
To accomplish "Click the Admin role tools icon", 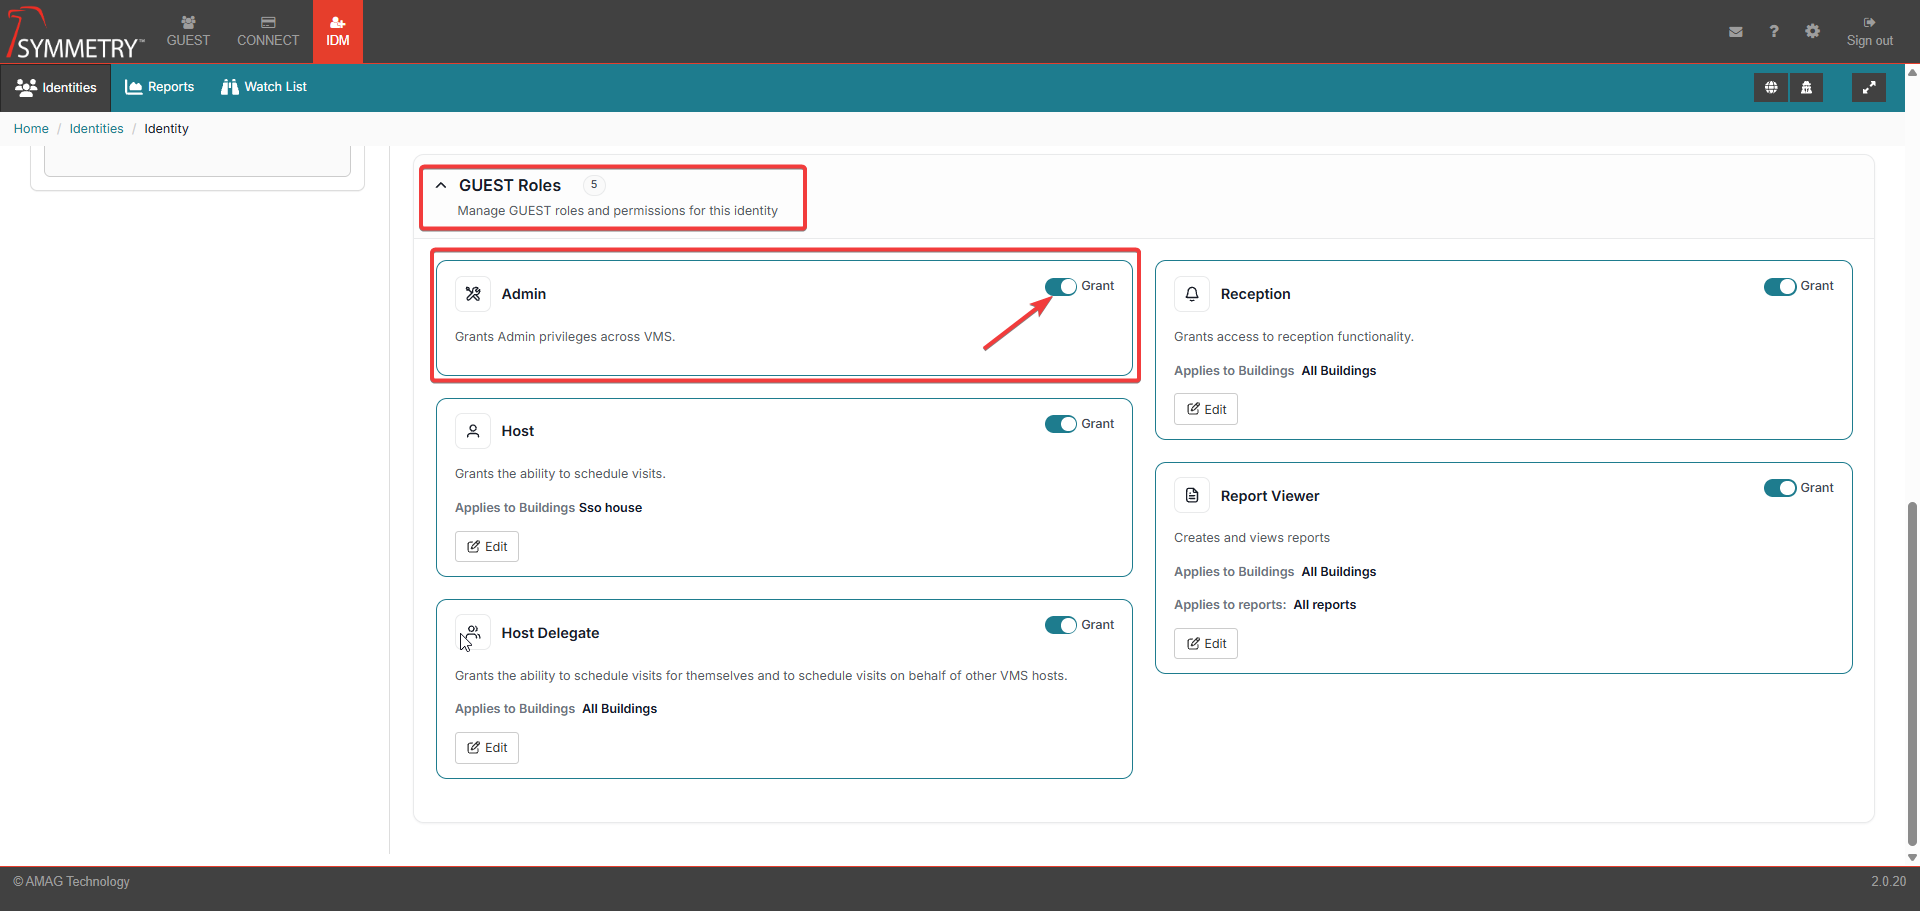I will [x=473, y=294].
